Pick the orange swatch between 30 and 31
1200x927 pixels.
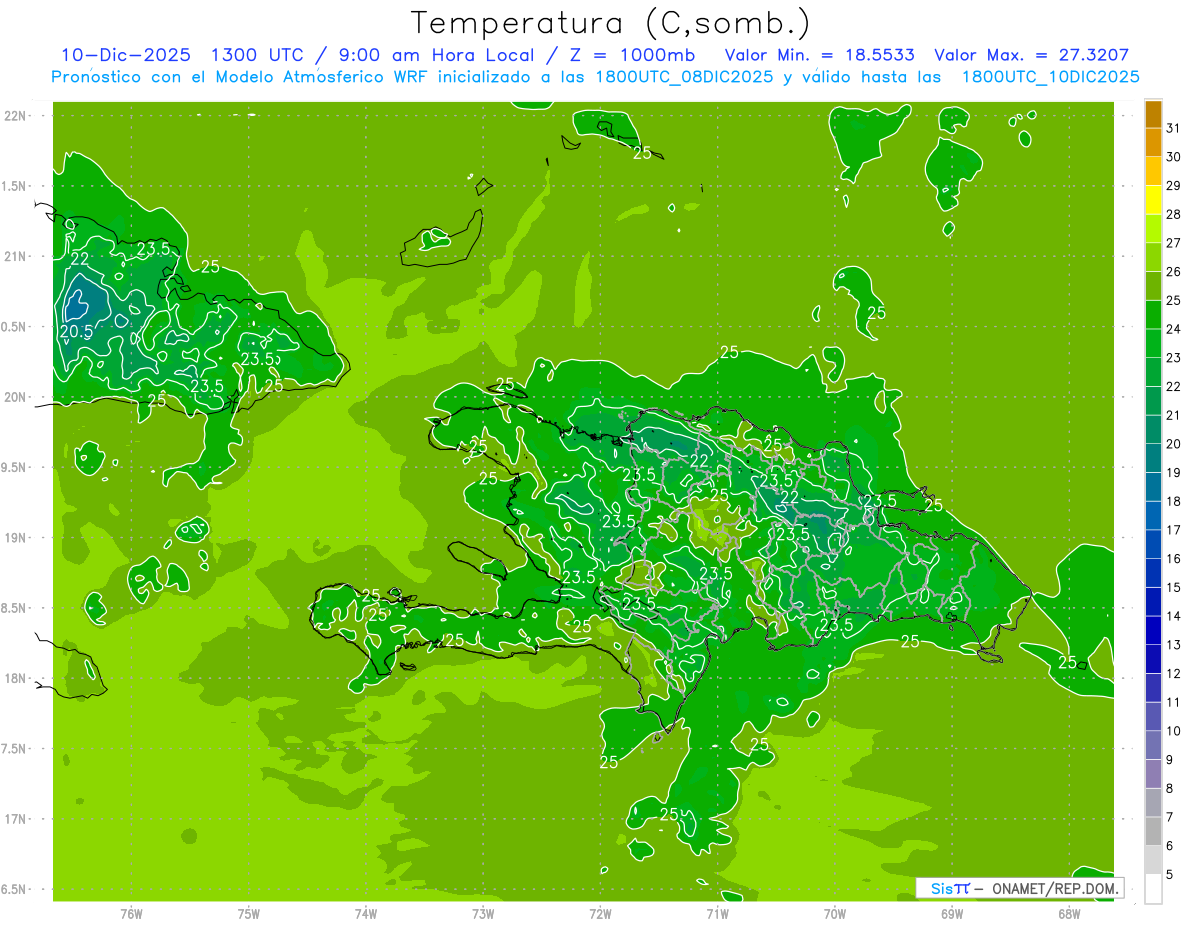click(x=1153, y=143)
